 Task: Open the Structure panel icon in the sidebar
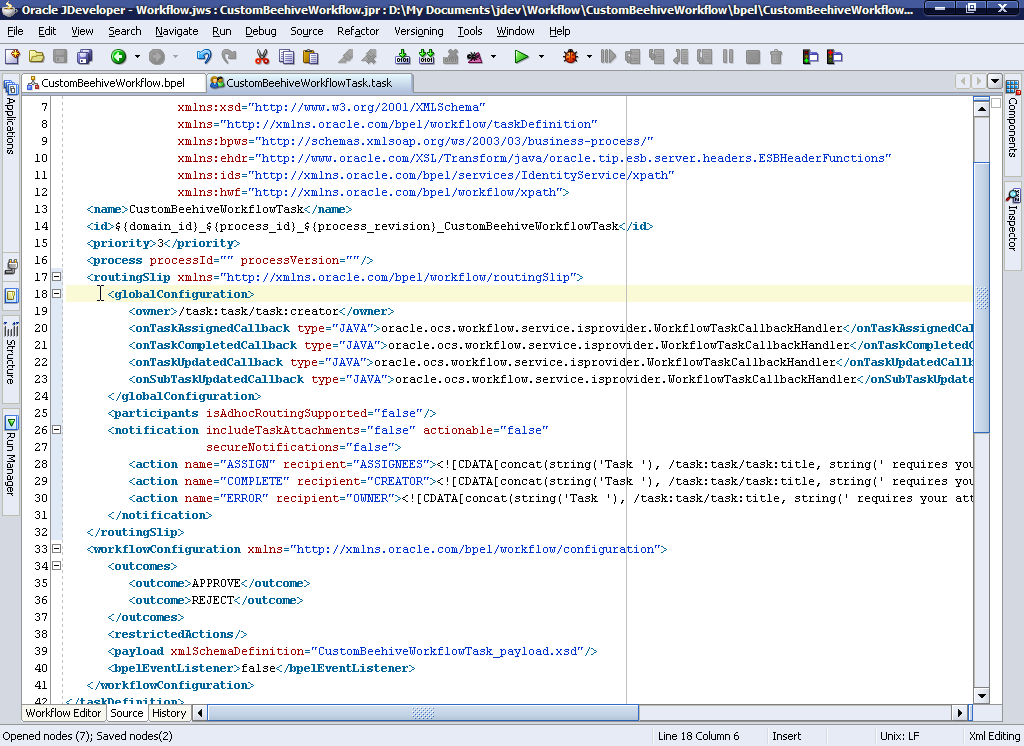(13, 330)
